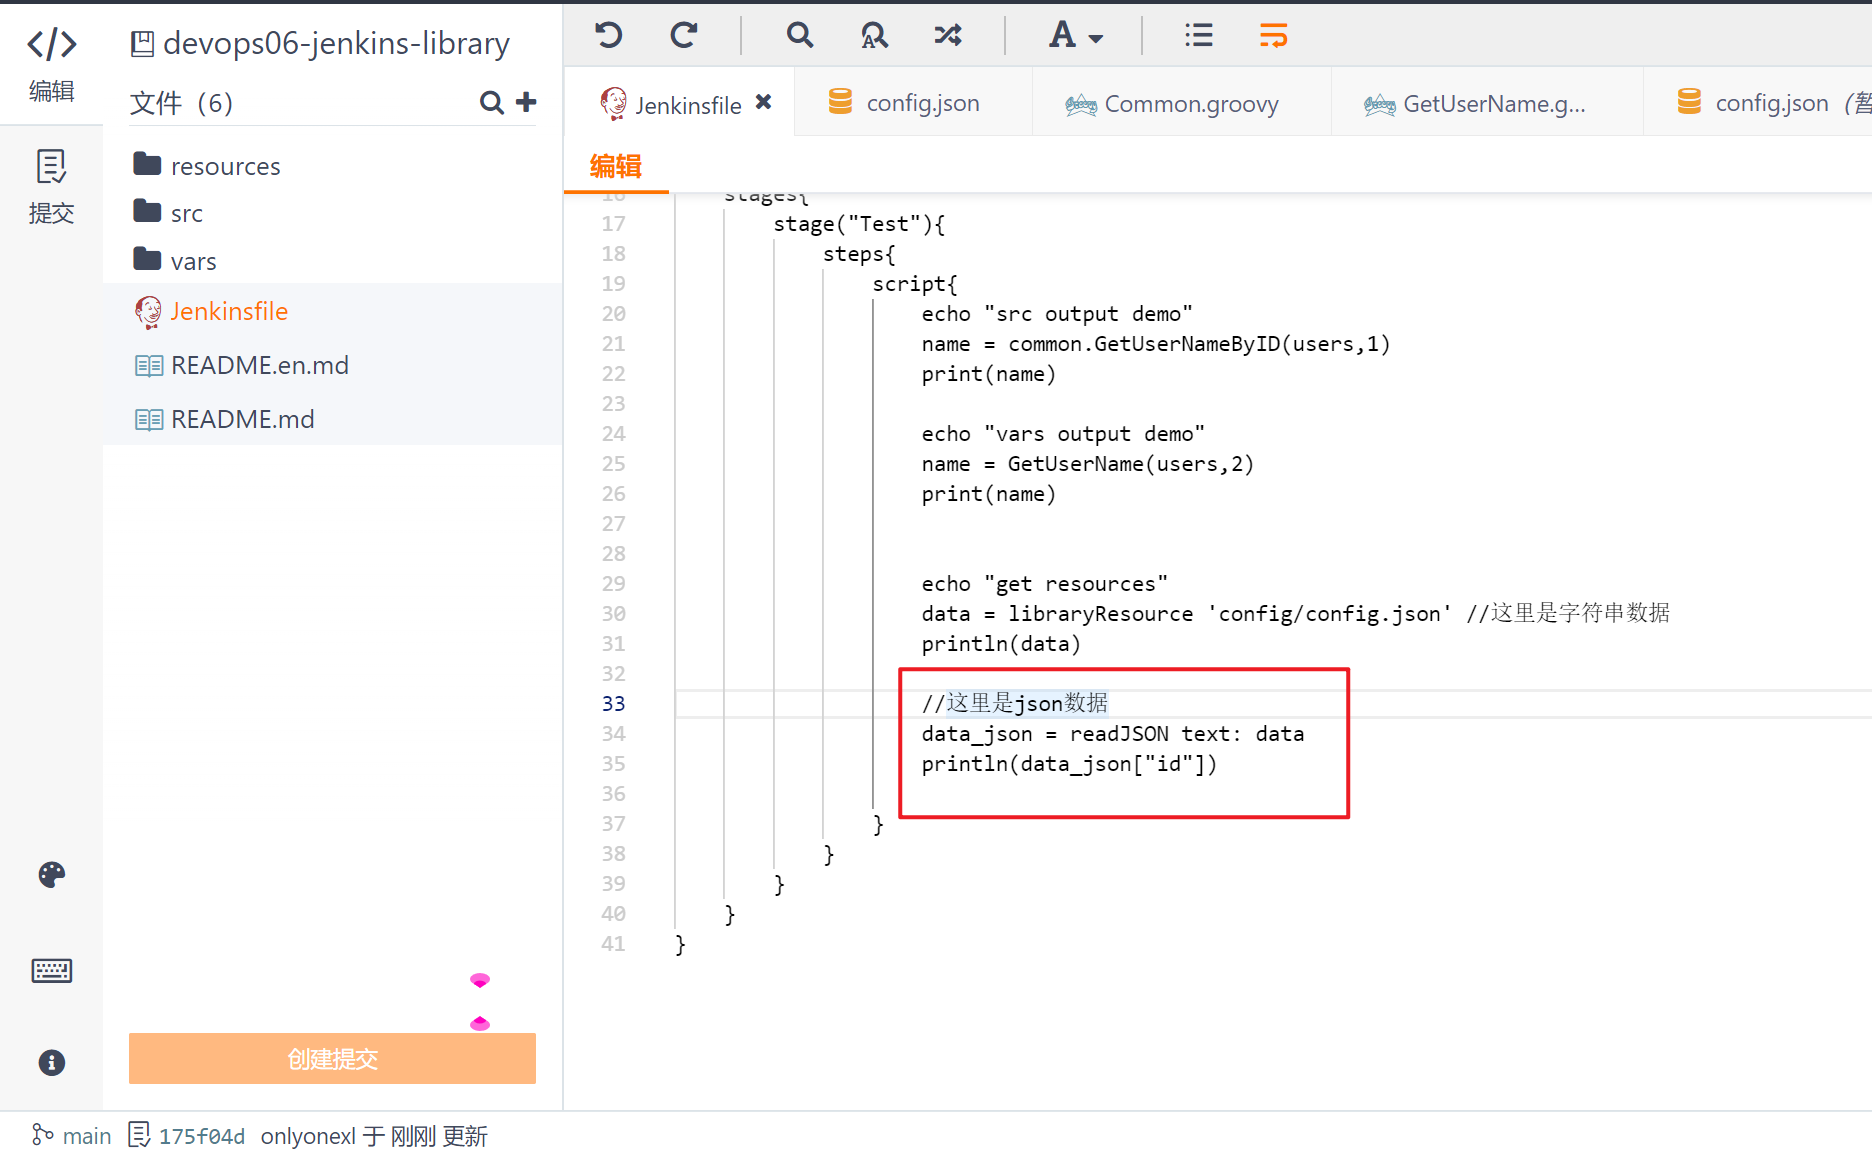Open the find-and-replace toolbar icon
Image resolution: width=1872 pixels, height=1150 pixels.
coord(873,36)
